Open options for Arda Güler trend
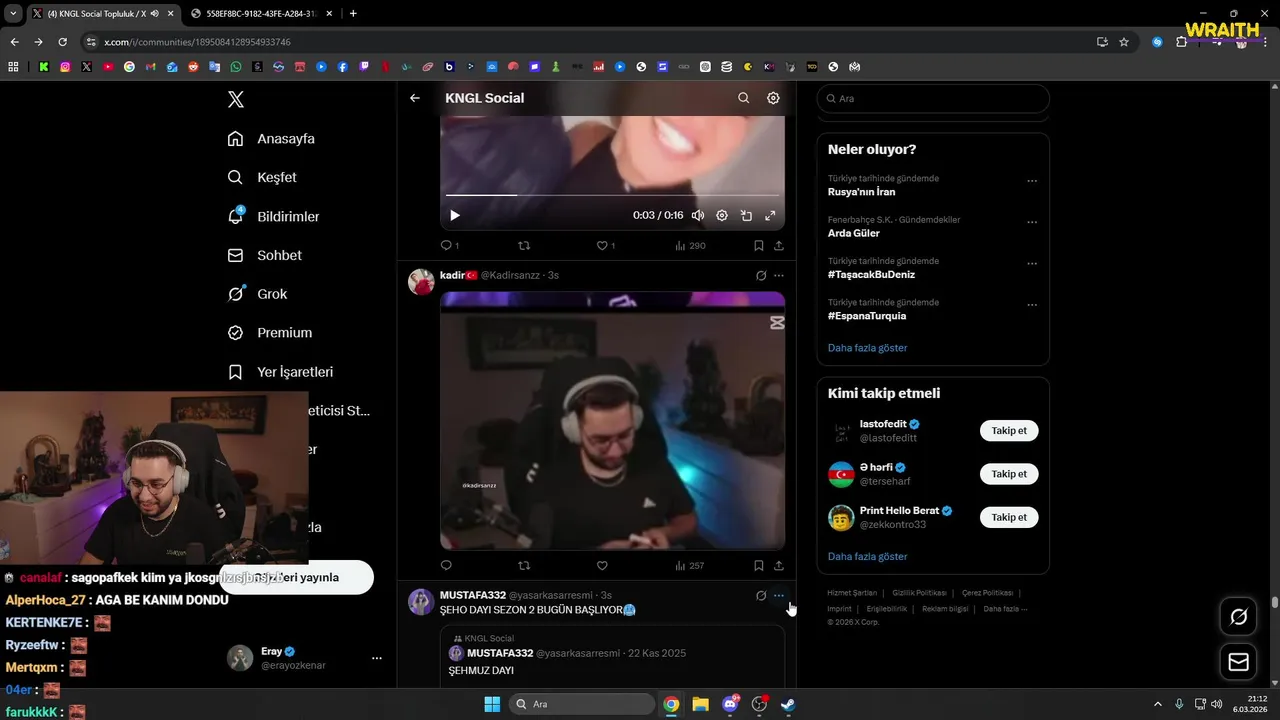Screen dimensions: 1280x720 [1032, 222]
